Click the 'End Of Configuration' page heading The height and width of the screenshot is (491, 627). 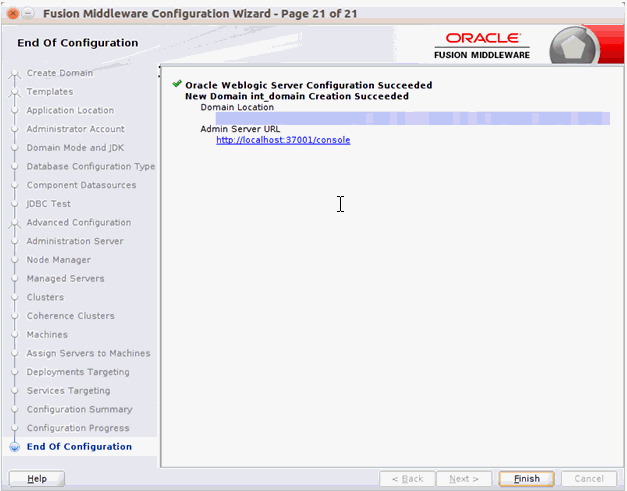[78, 42]
